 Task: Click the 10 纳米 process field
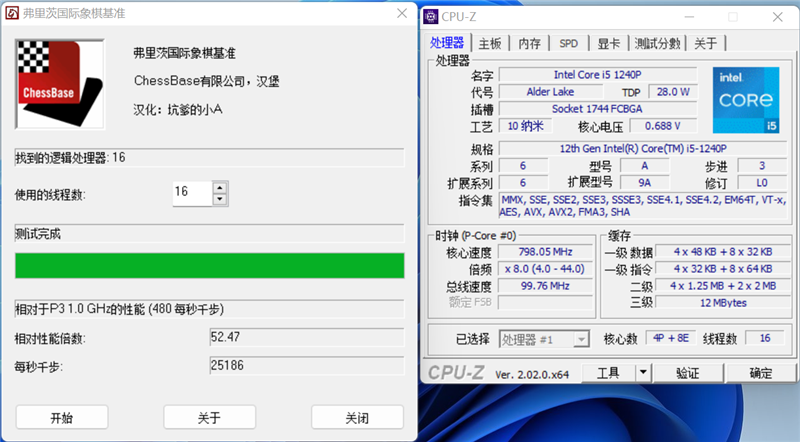[x=525, y=126]
